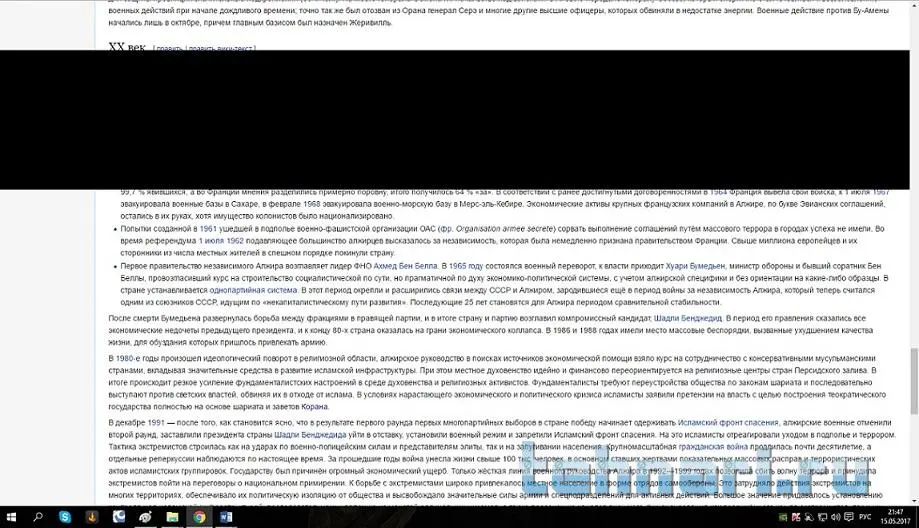Screen dimensions: 919x528
Task: Open the гражданская война link
Action: [x=713, y=447]
